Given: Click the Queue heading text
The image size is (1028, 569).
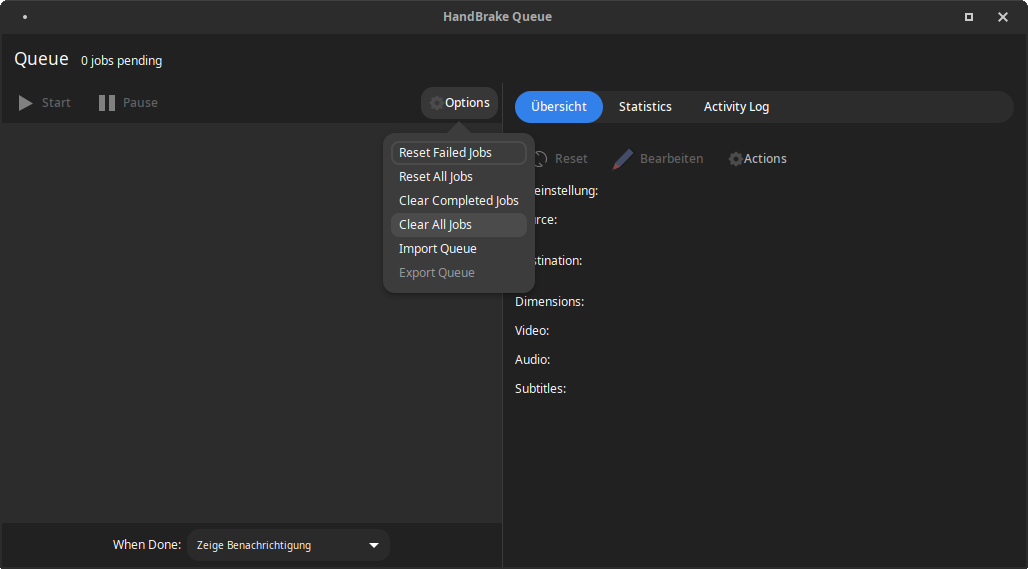Looking at the screenshot, I should (x=41, y=59).
